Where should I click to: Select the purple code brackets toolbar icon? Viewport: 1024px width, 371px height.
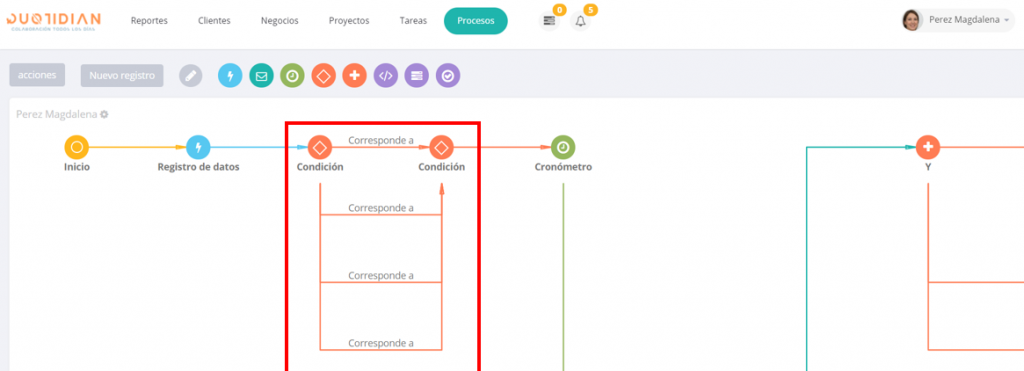tap(385, 76)
